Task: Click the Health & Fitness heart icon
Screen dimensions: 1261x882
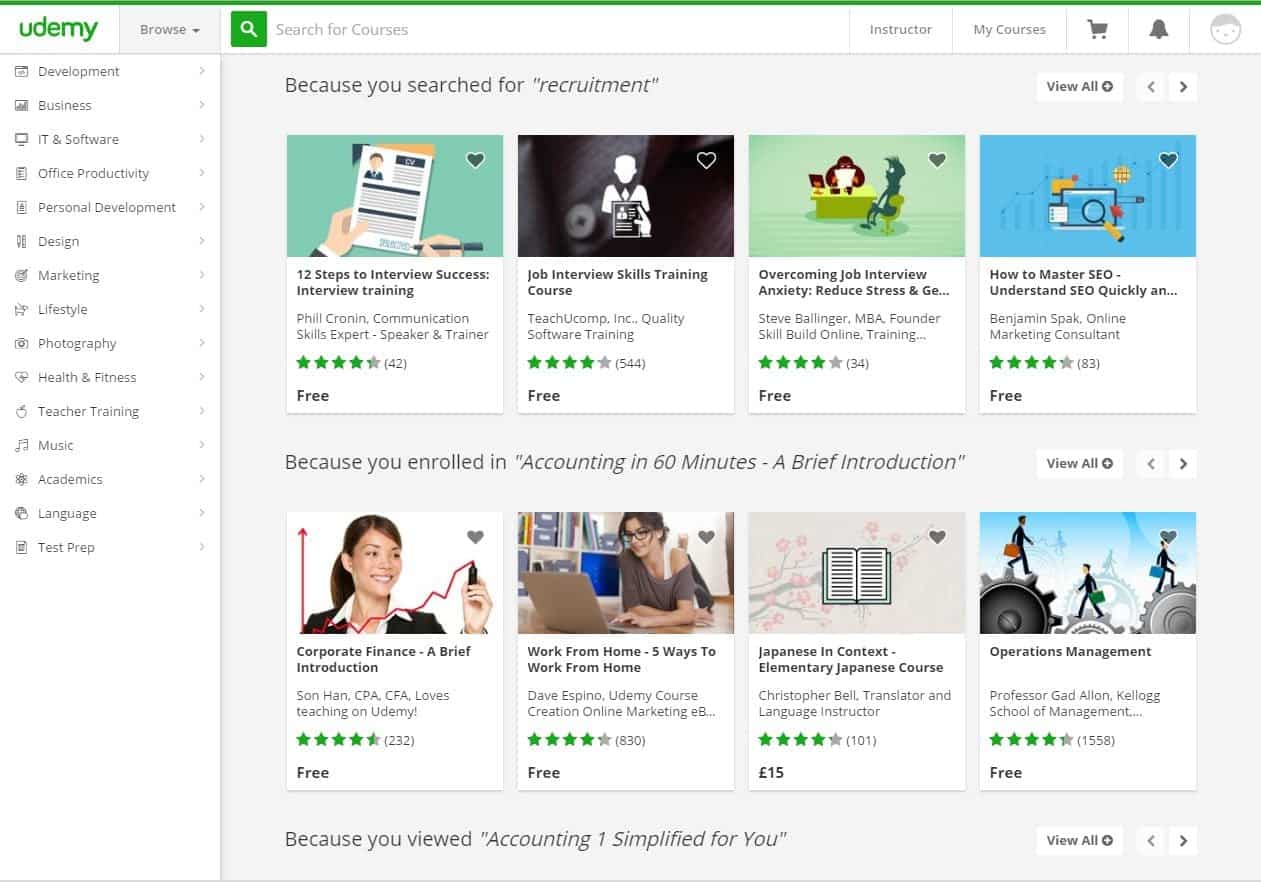Action: [x=21, y=377]
